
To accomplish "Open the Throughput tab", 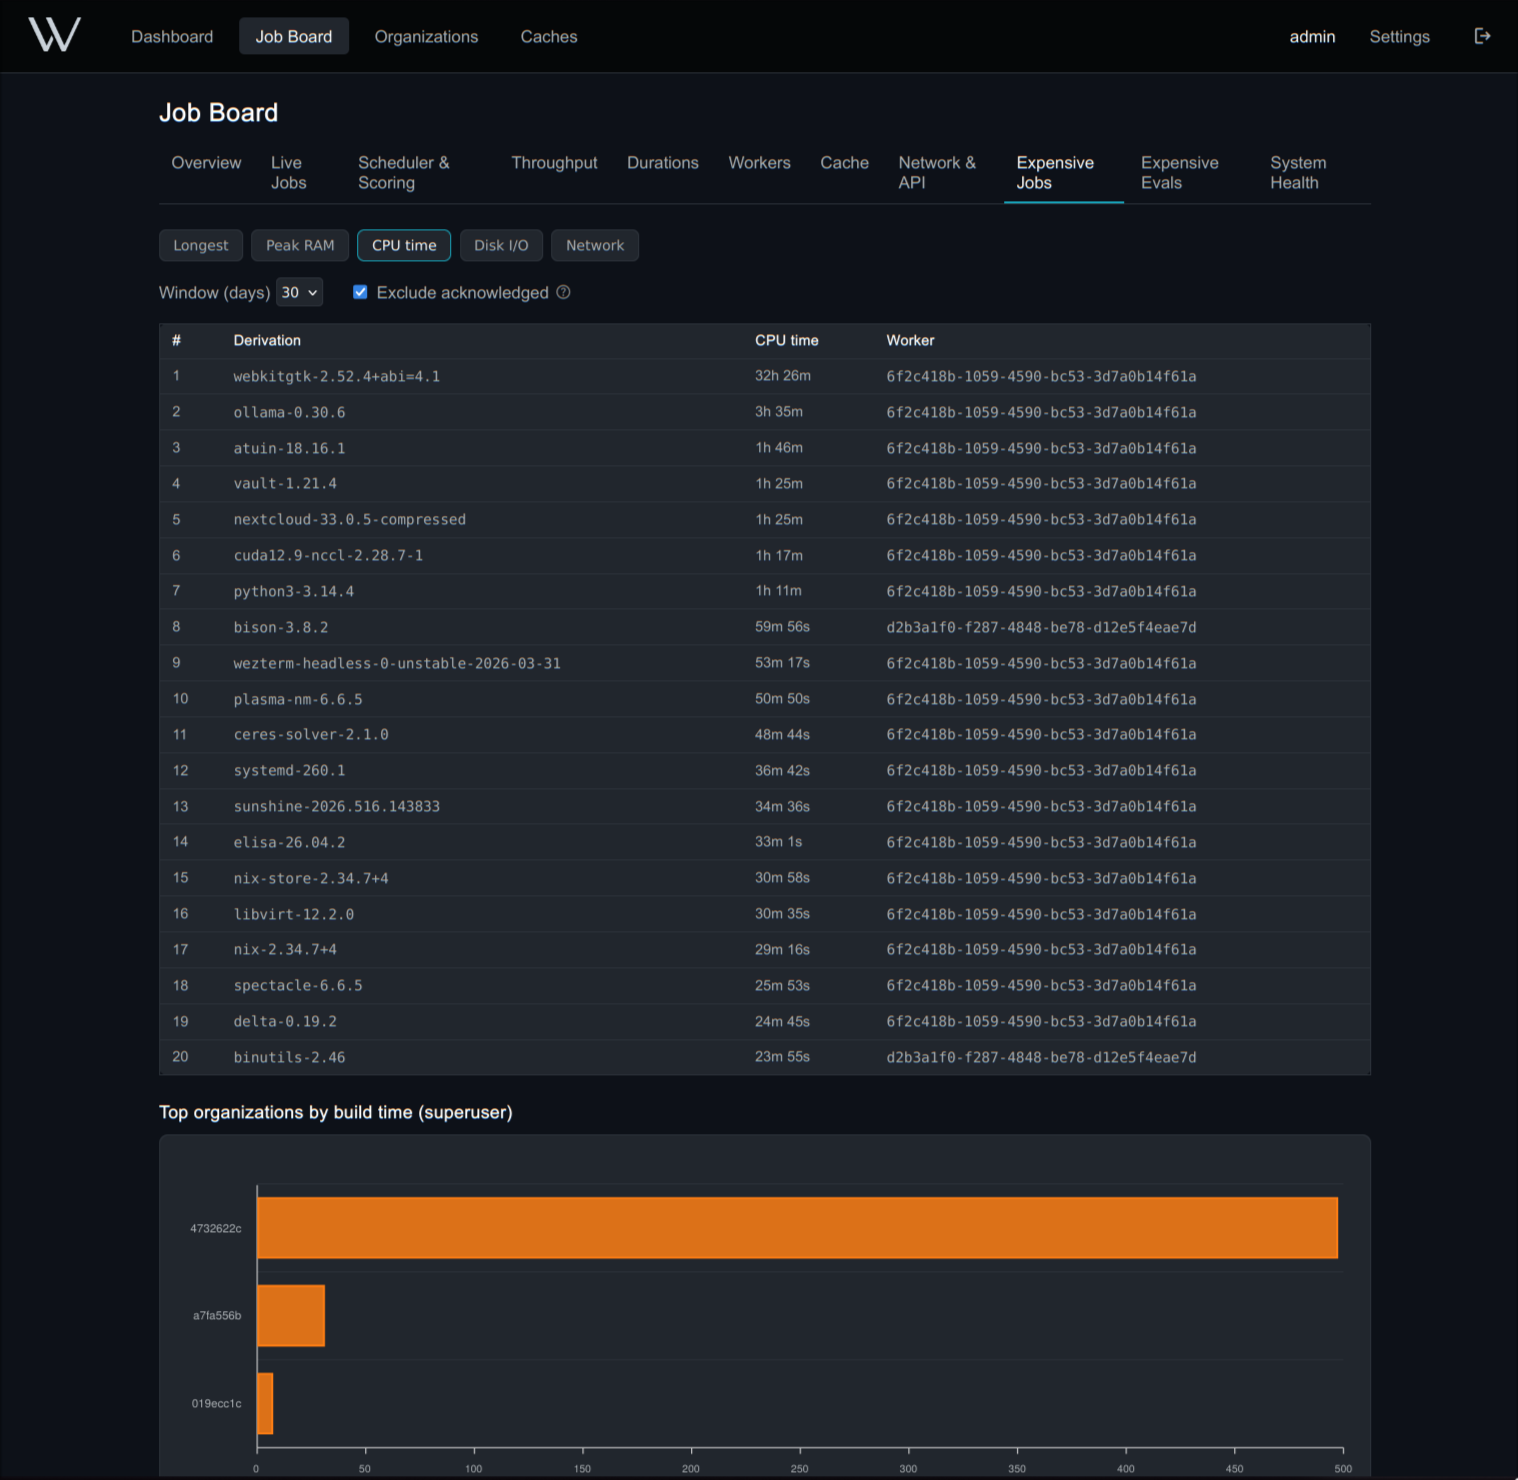I will point(554,163).
